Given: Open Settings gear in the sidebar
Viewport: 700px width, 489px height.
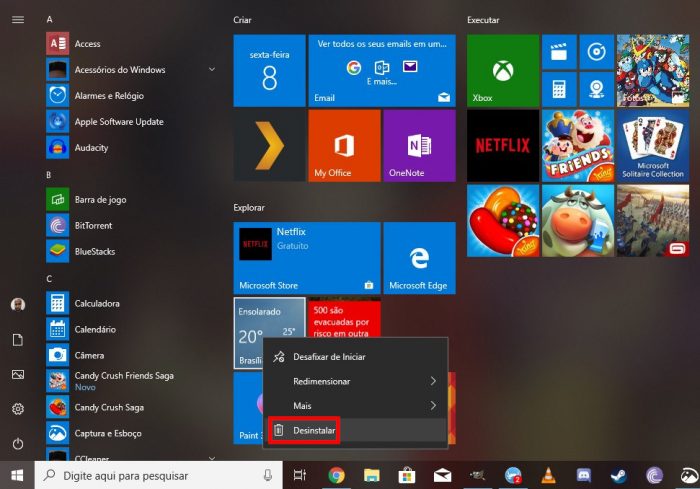Looking at the screenshot, I should point(18,409).
